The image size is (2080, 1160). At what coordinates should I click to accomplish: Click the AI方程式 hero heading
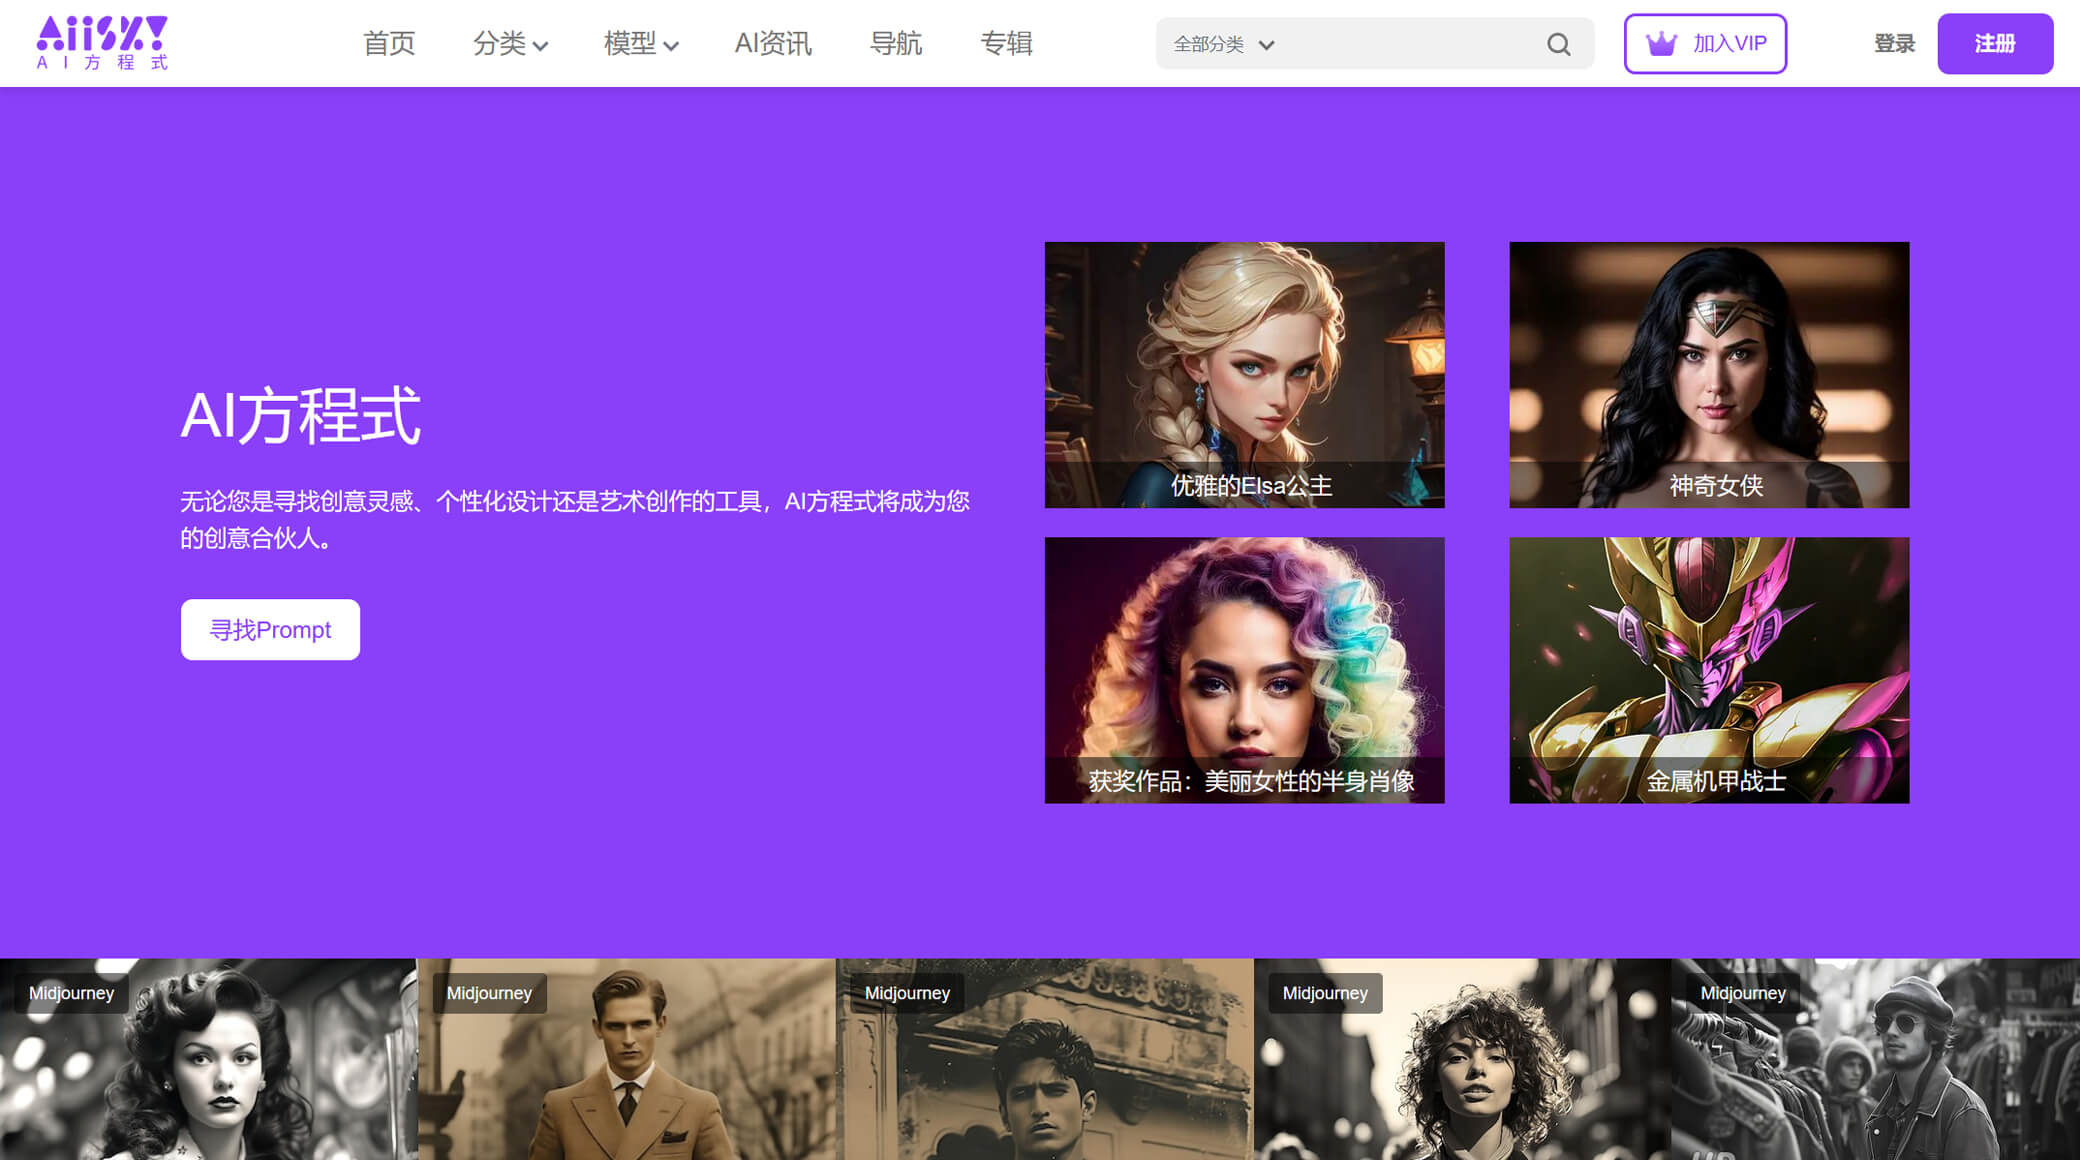[x=301, y=415]
